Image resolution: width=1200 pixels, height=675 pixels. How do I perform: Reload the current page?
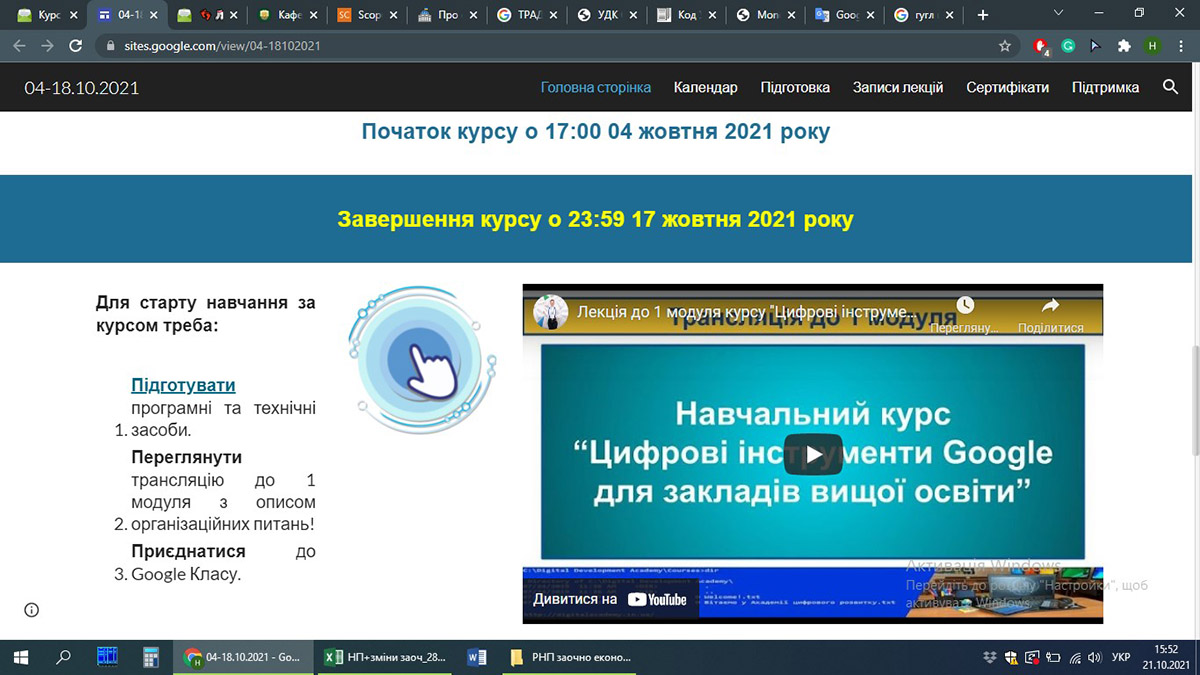pyautogui.click(x=75, y=46)
